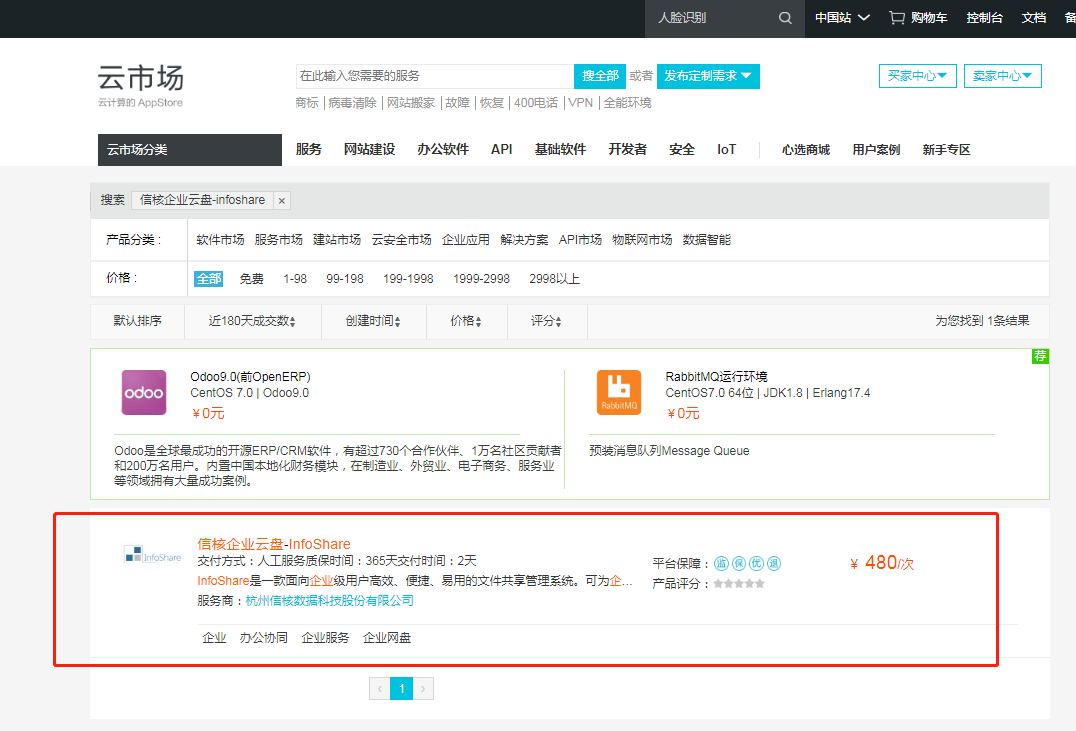This screenshot has height=731, width=1076.
Task: Open the 文档 docs link
Action: 1033,18
